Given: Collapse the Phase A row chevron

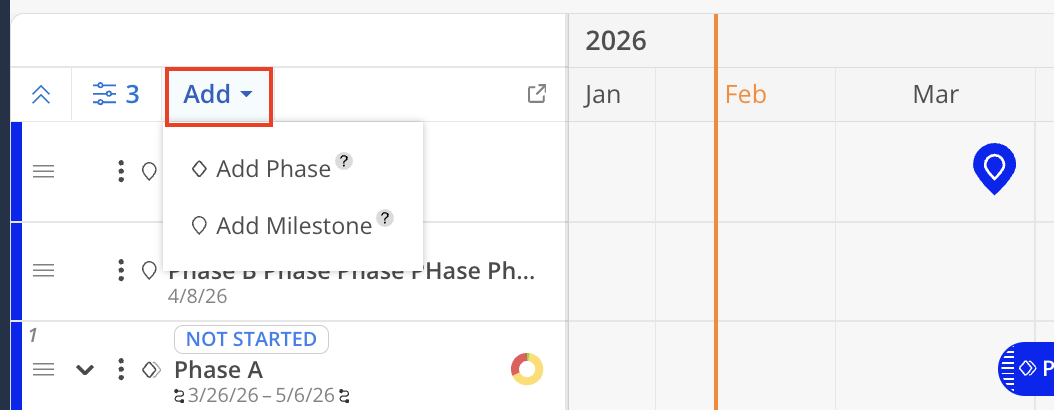Looking at the screenshot, I should point(86,370).
